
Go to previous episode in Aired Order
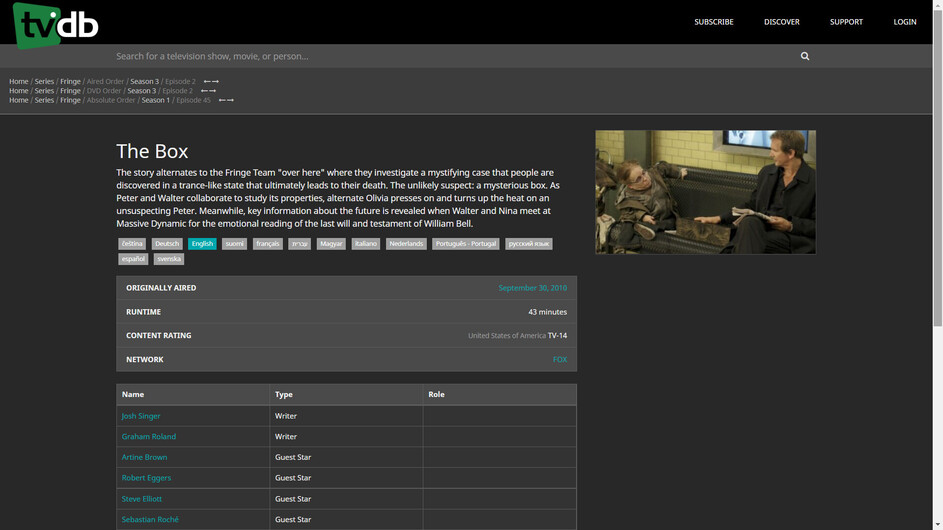click(x=207, y=81)
